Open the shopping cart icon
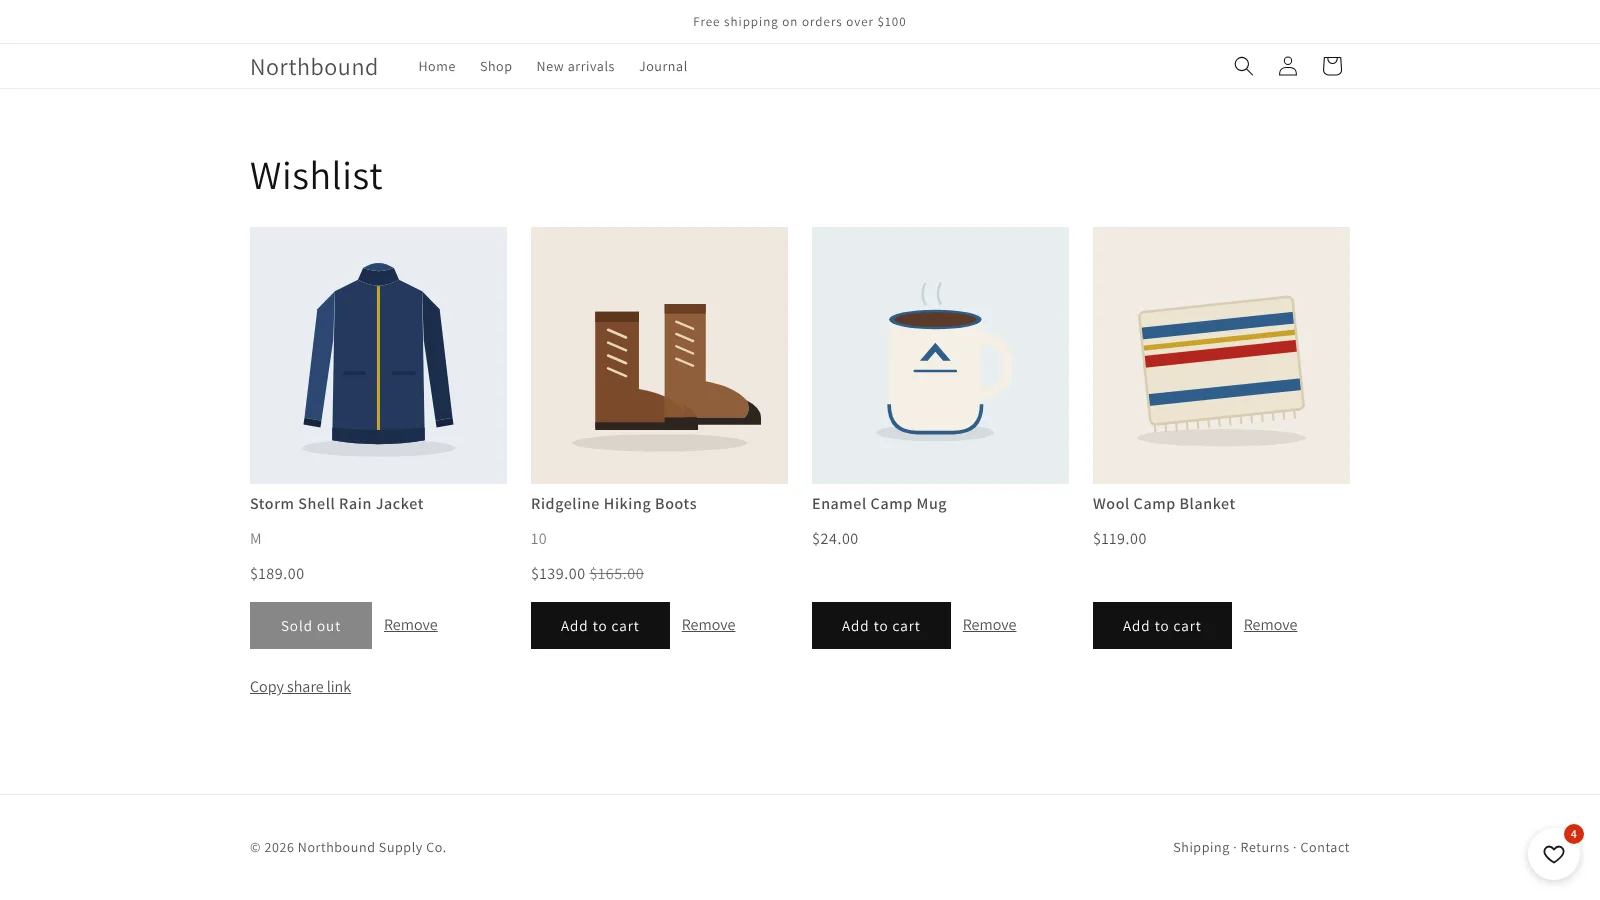This screenshot has height=900, width=1600. pos(1332,66)
